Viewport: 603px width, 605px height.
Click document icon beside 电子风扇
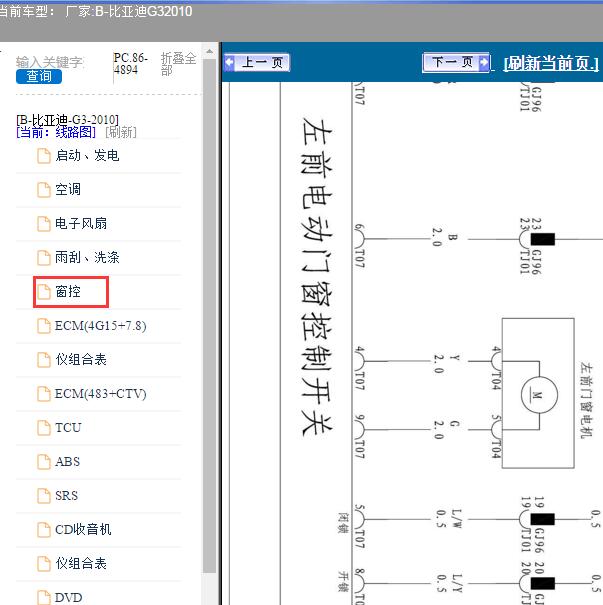click(44, 224)
